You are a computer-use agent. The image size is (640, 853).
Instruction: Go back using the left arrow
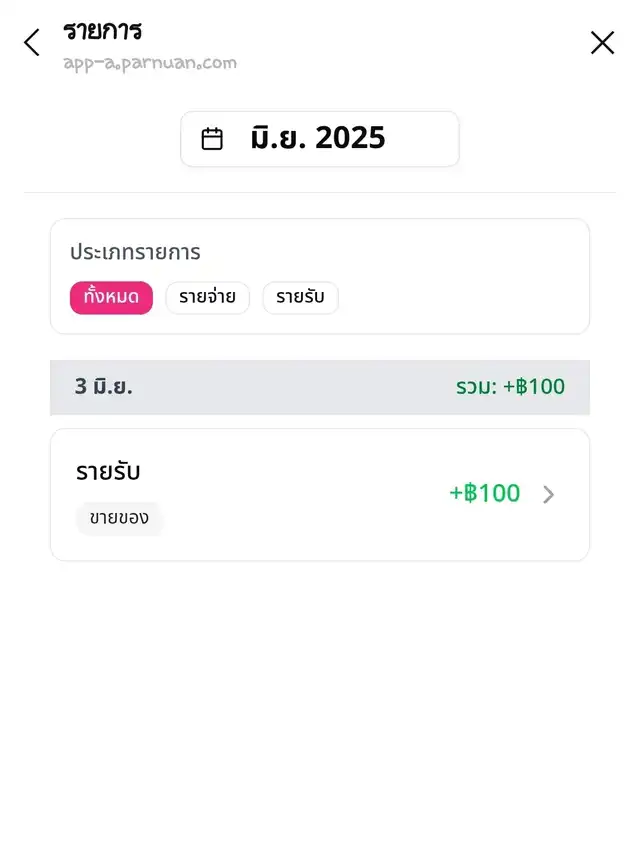tap(32, 43)
